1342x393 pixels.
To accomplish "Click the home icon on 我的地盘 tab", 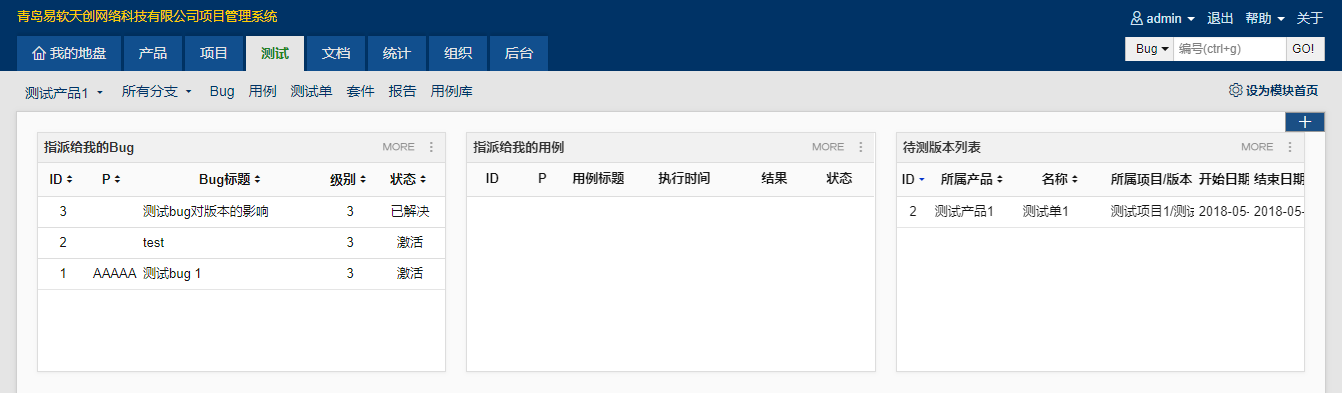I will pyautogui.click(x=39, y=53).
